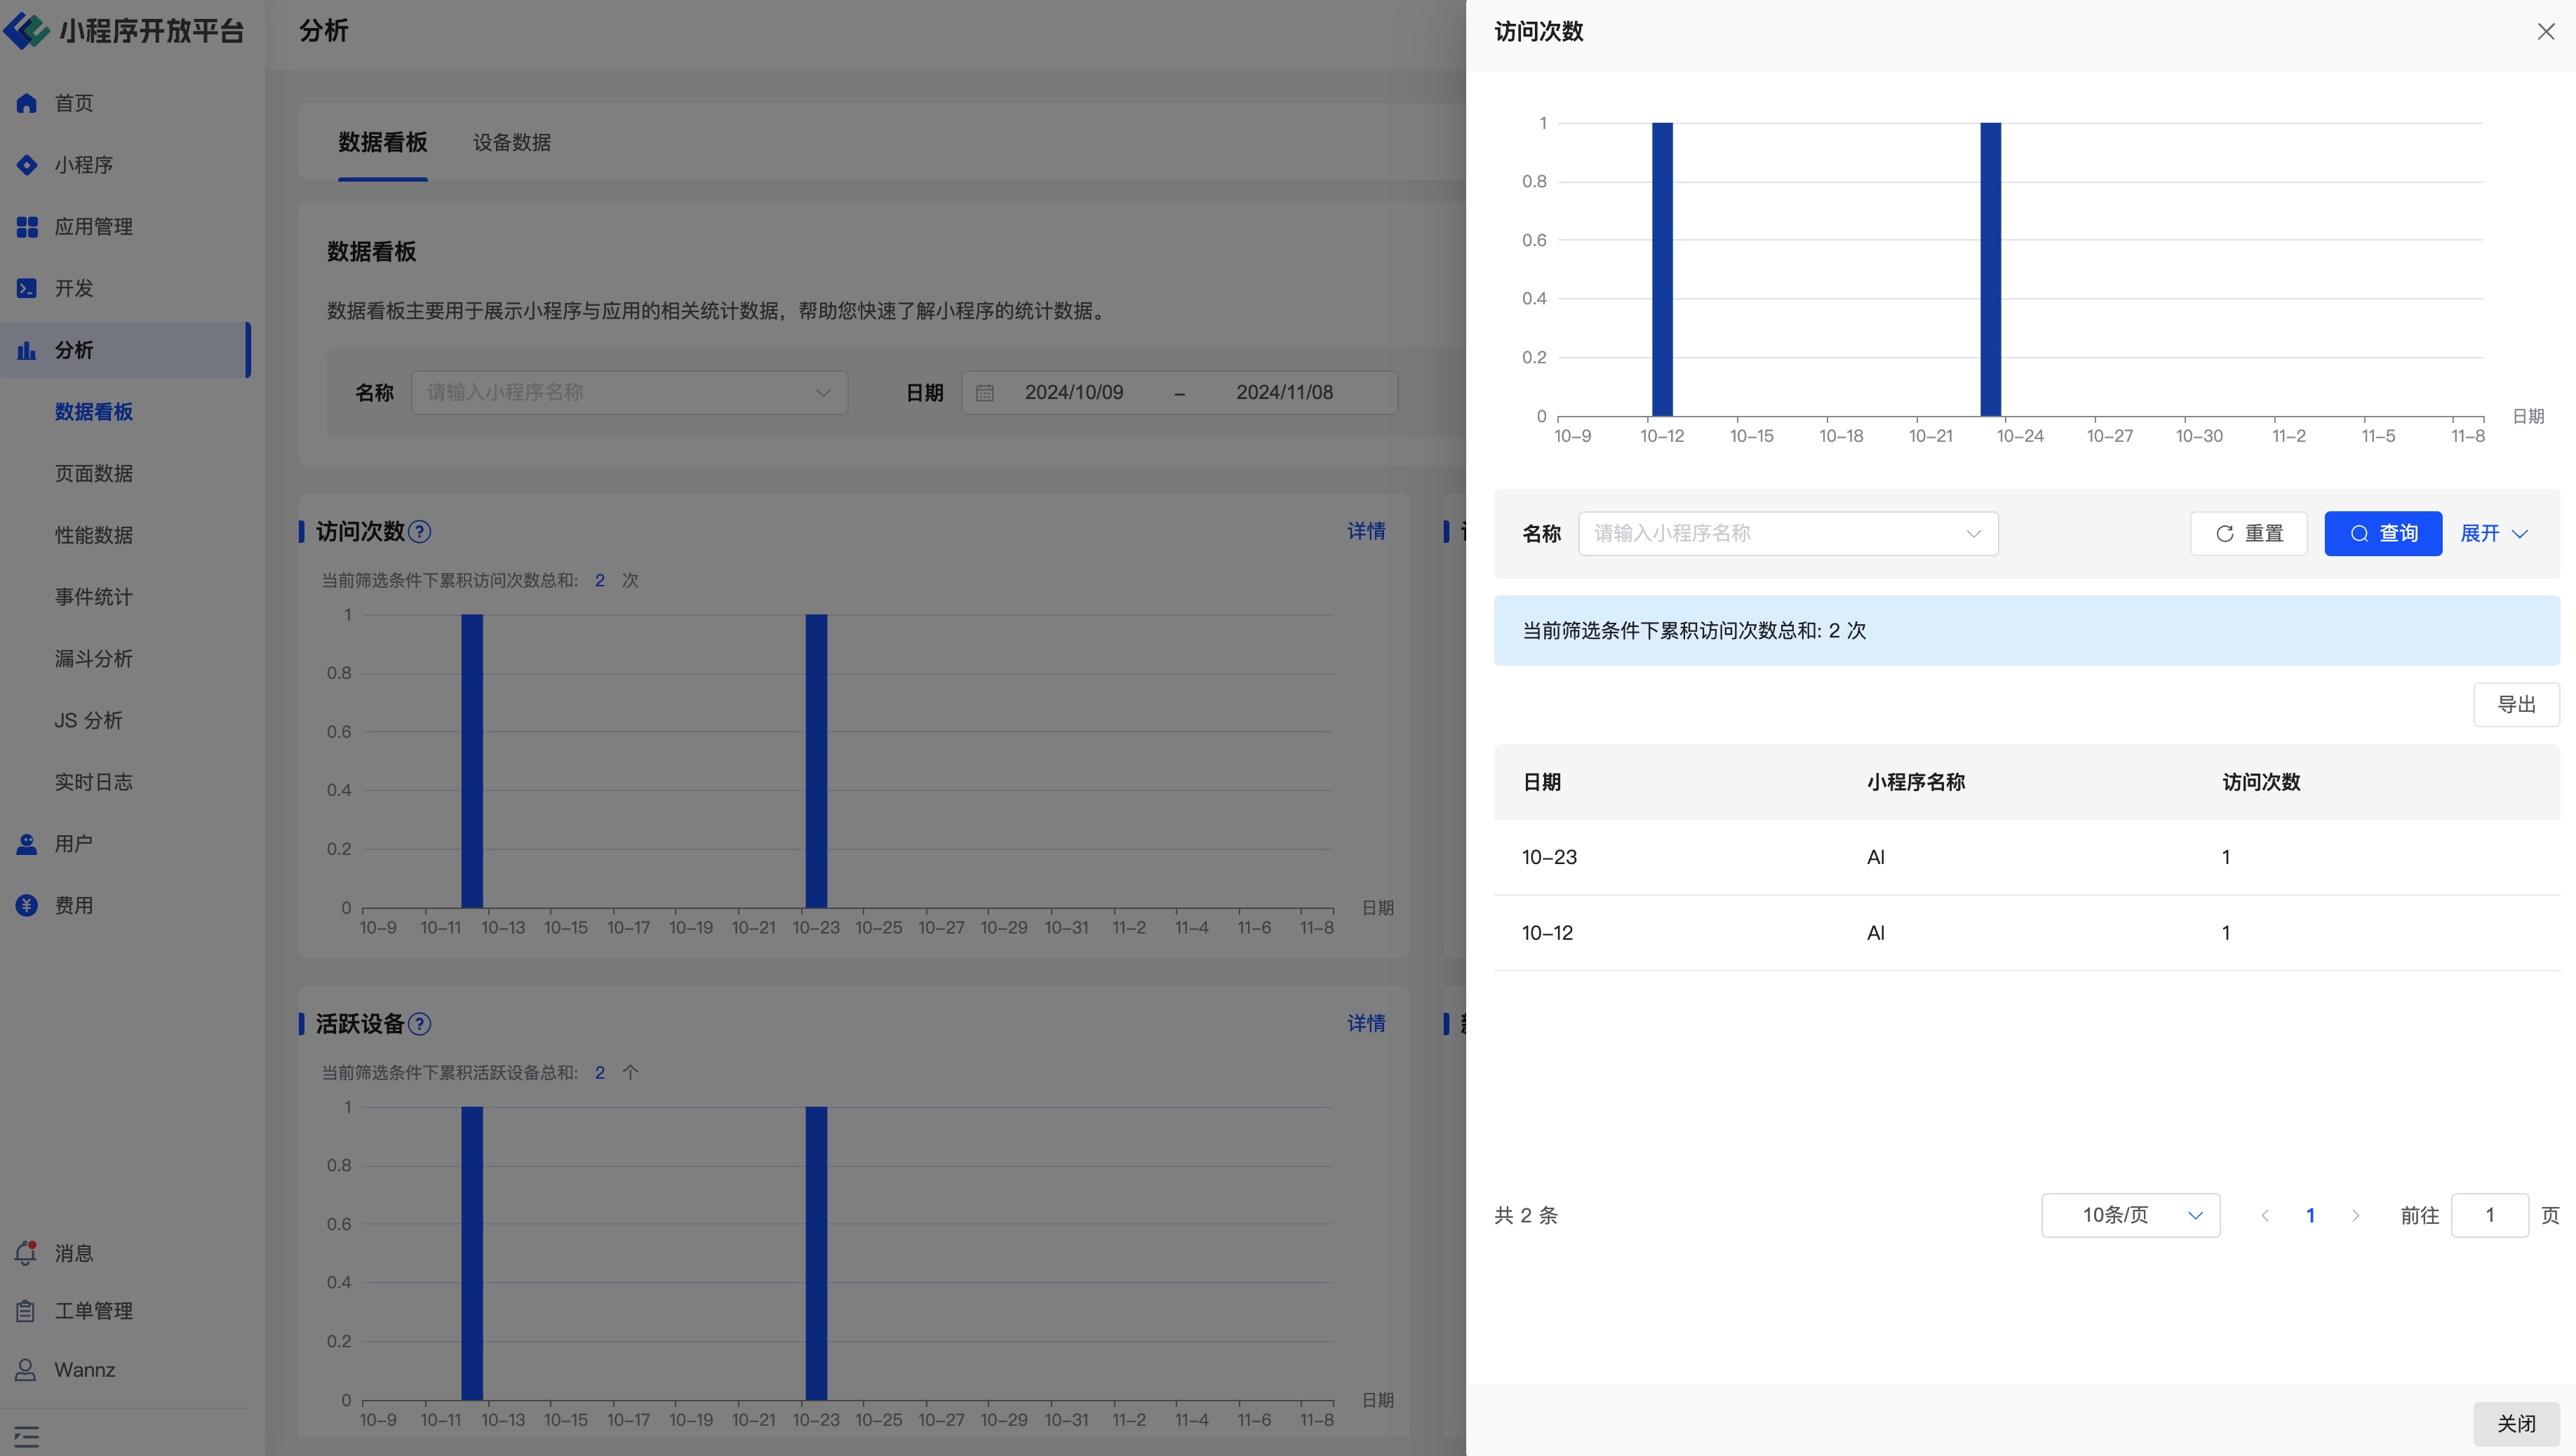Click the home icon beside 首页
Viewport: 2576px width, 1456px height.
tap(27, 103)
